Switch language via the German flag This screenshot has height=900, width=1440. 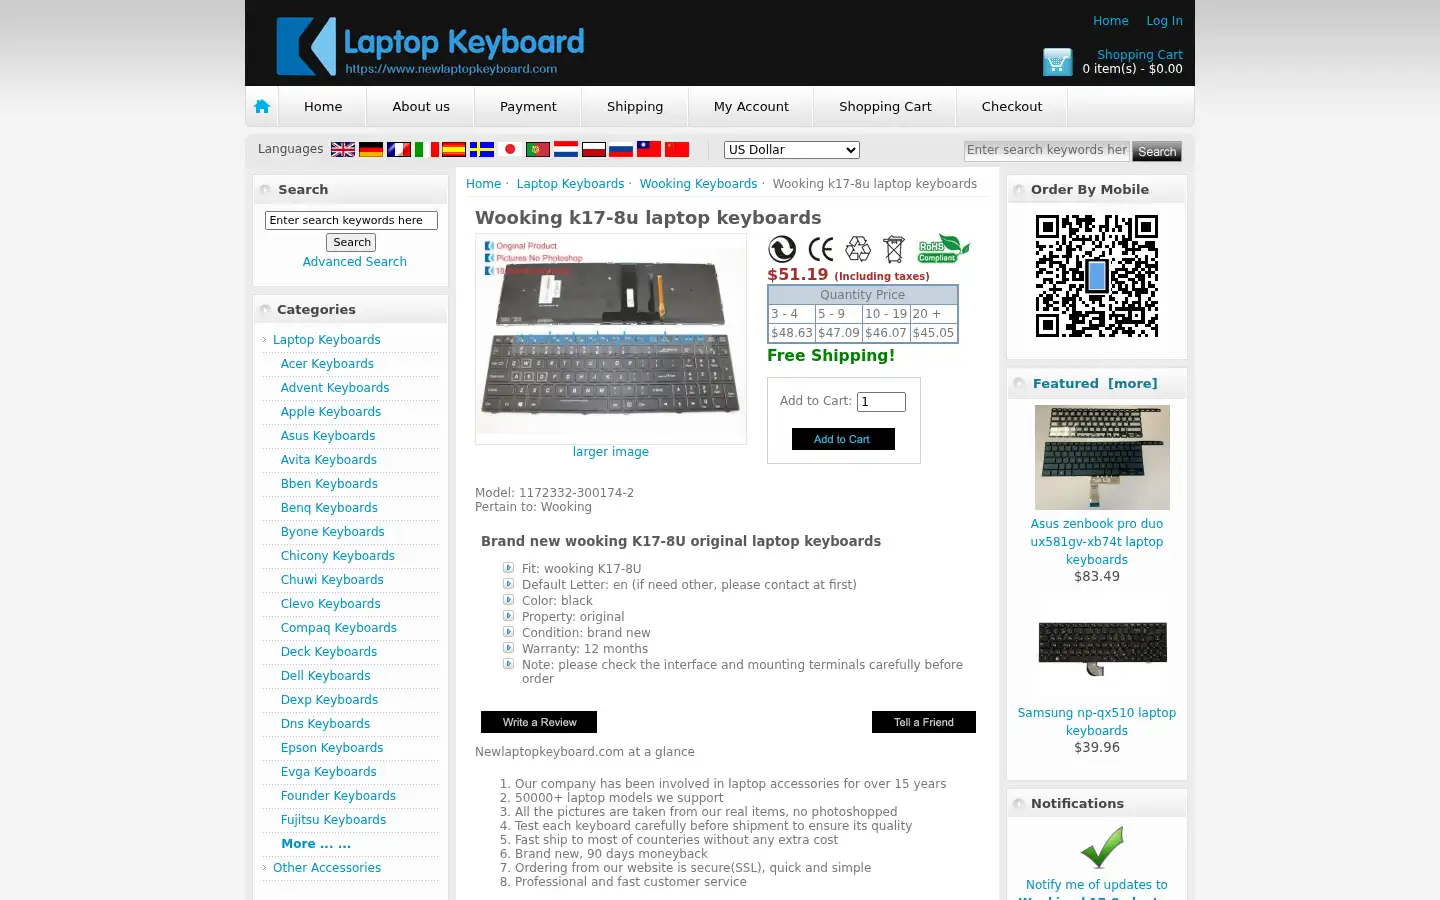pyautogui.click(x=371, y=149)
